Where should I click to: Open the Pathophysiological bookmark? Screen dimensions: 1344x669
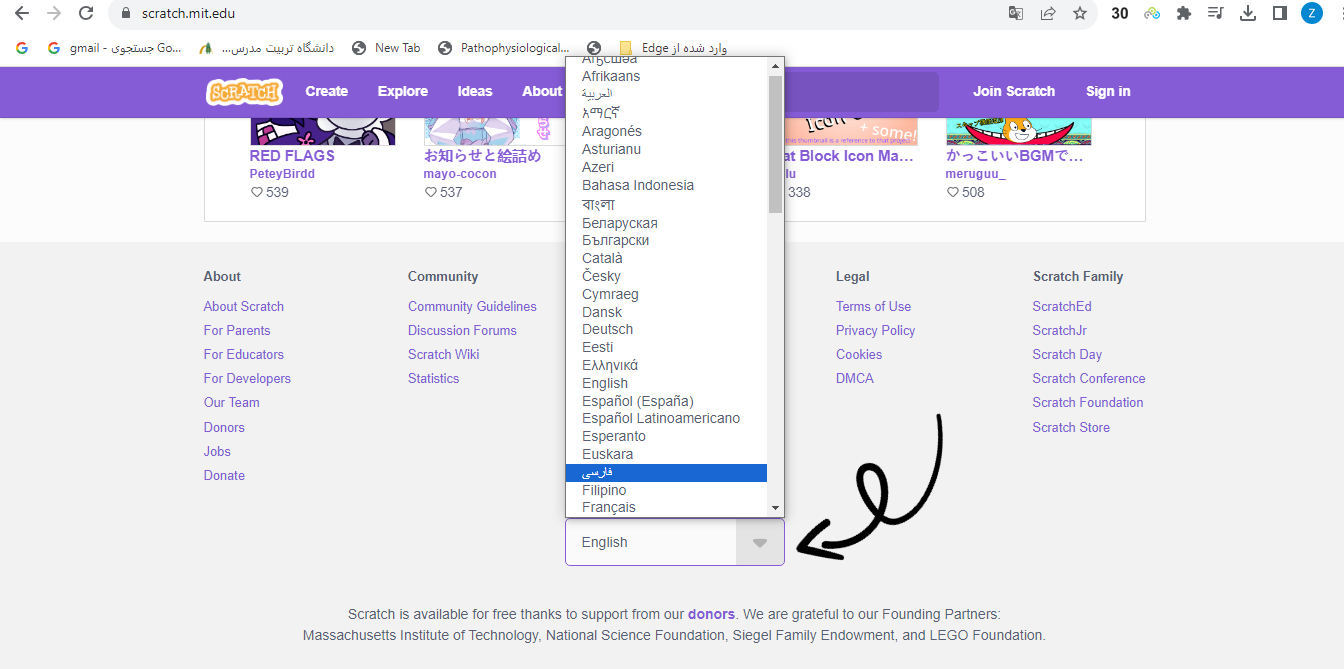point(503,48)
